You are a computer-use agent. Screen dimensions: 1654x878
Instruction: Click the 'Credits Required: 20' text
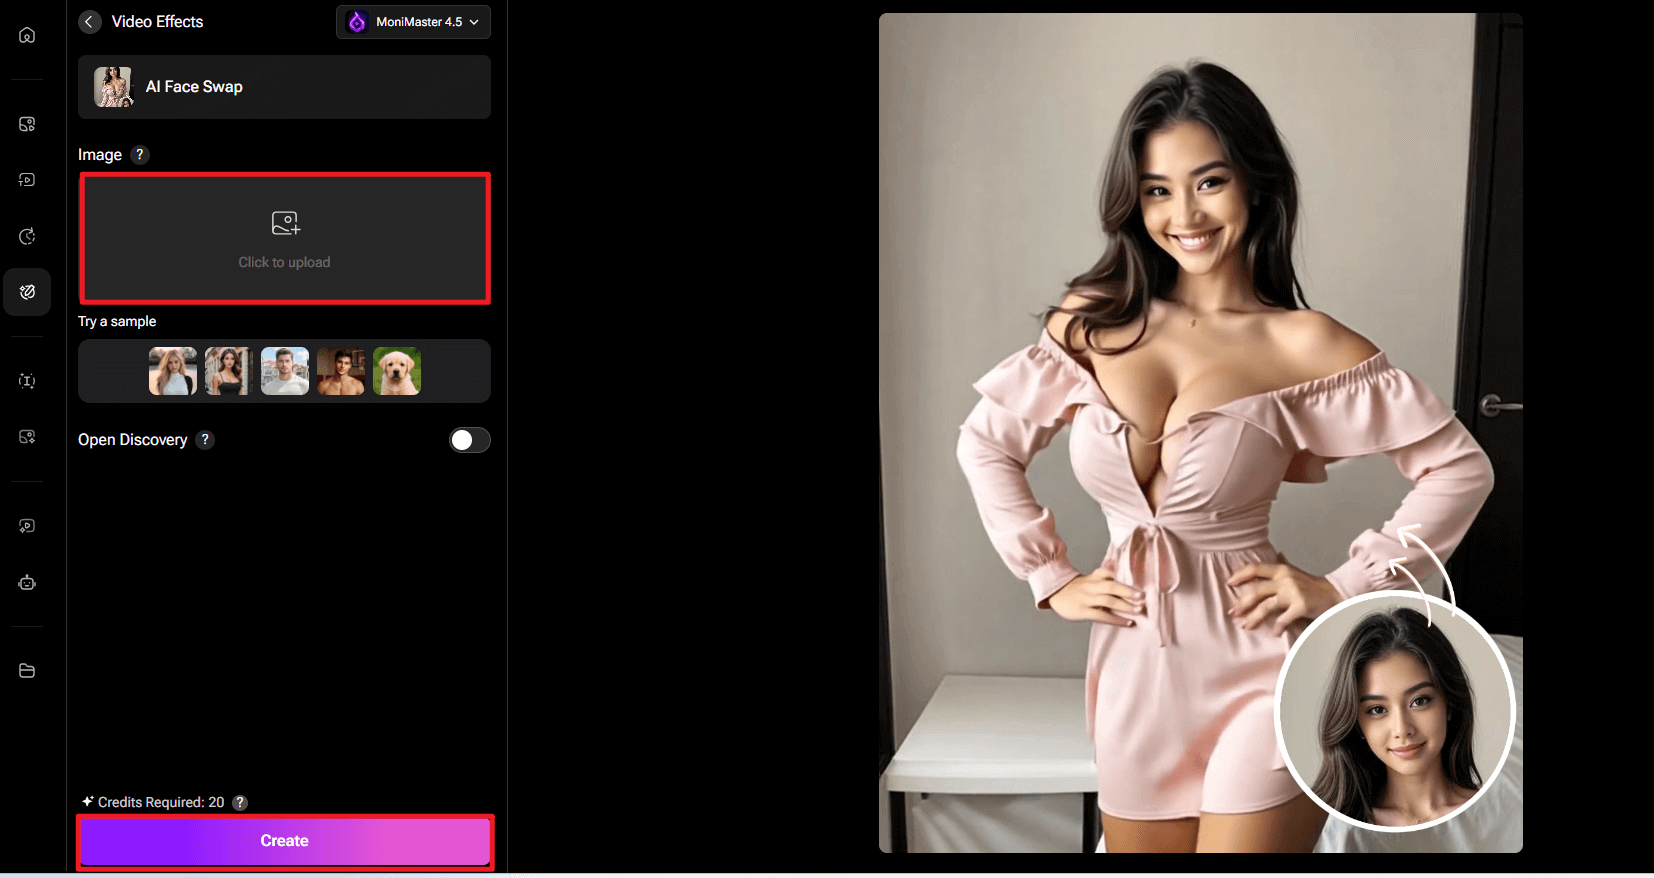click(161, 802)
